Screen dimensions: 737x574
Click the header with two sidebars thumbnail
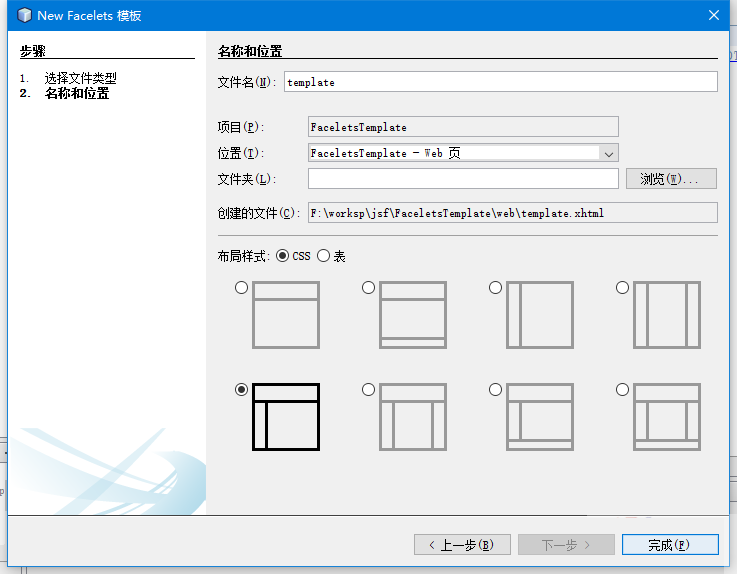[x=413, y=417]
